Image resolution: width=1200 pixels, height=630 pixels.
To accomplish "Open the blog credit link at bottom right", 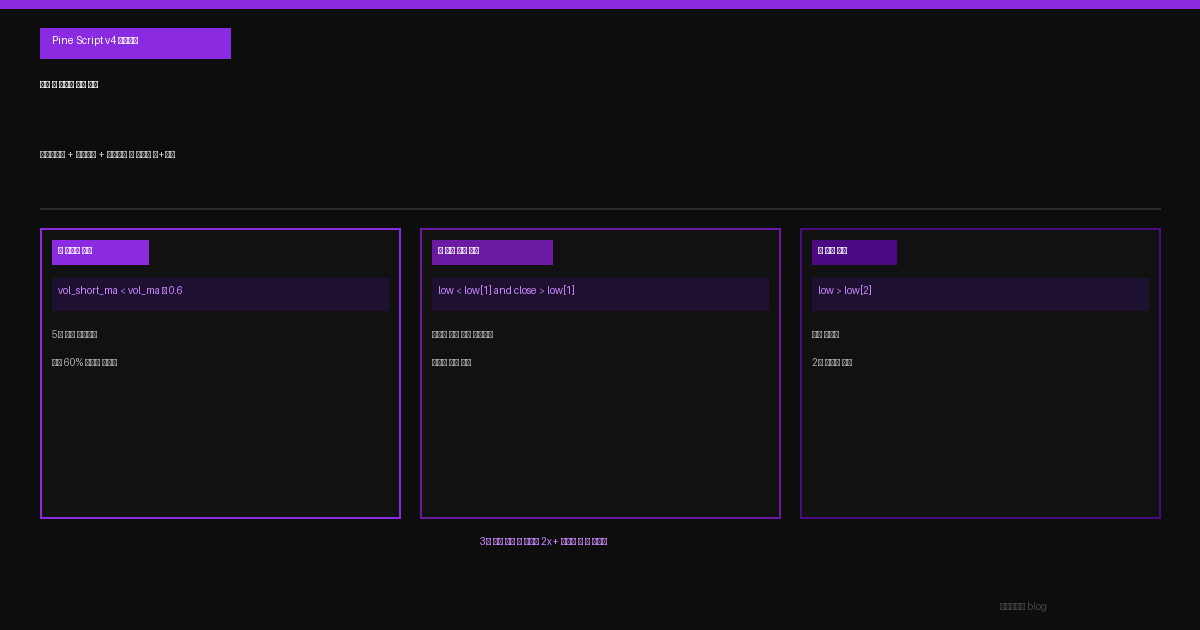I will pyautogui.click(x=1023, y=607).
